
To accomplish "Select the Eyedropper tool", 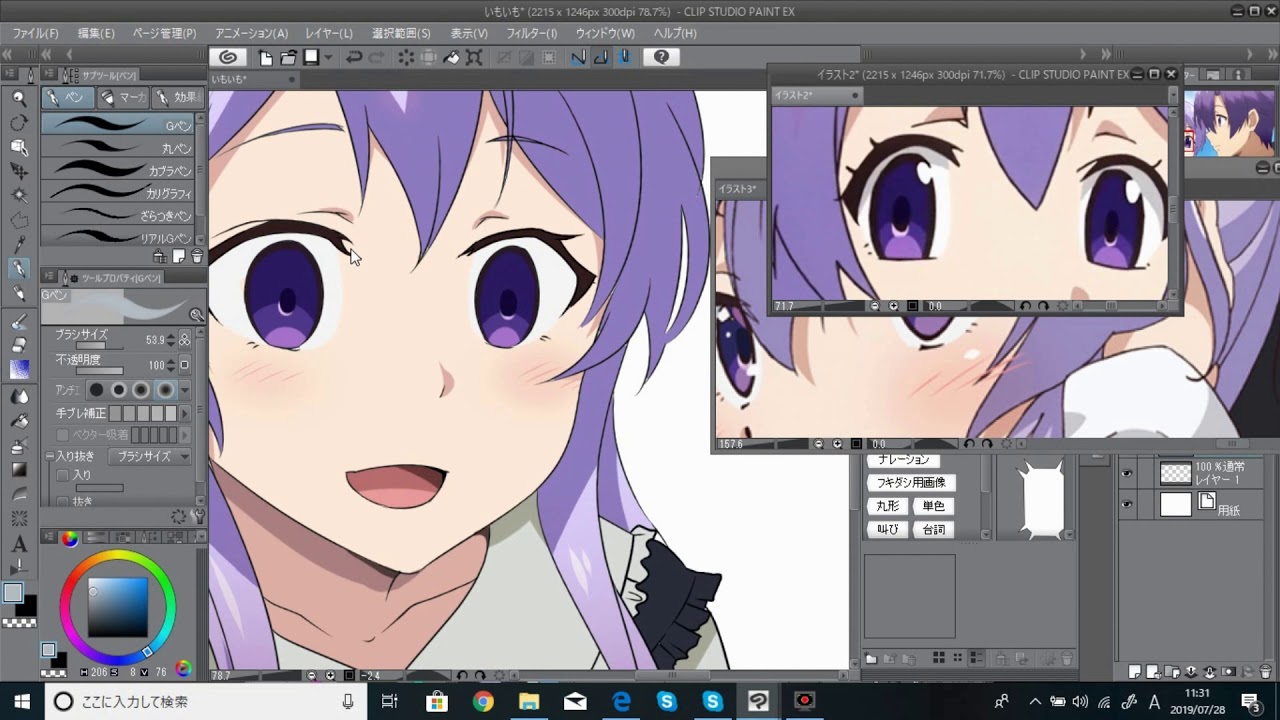I will tap(19, 244).
